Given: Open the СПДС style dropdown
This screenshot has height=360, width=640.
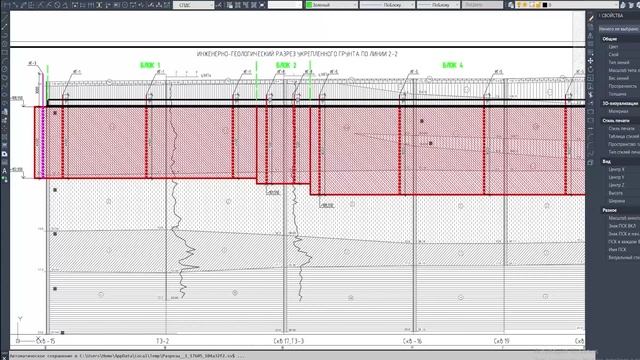Looking at the screenshot, I should click(193, 5).
